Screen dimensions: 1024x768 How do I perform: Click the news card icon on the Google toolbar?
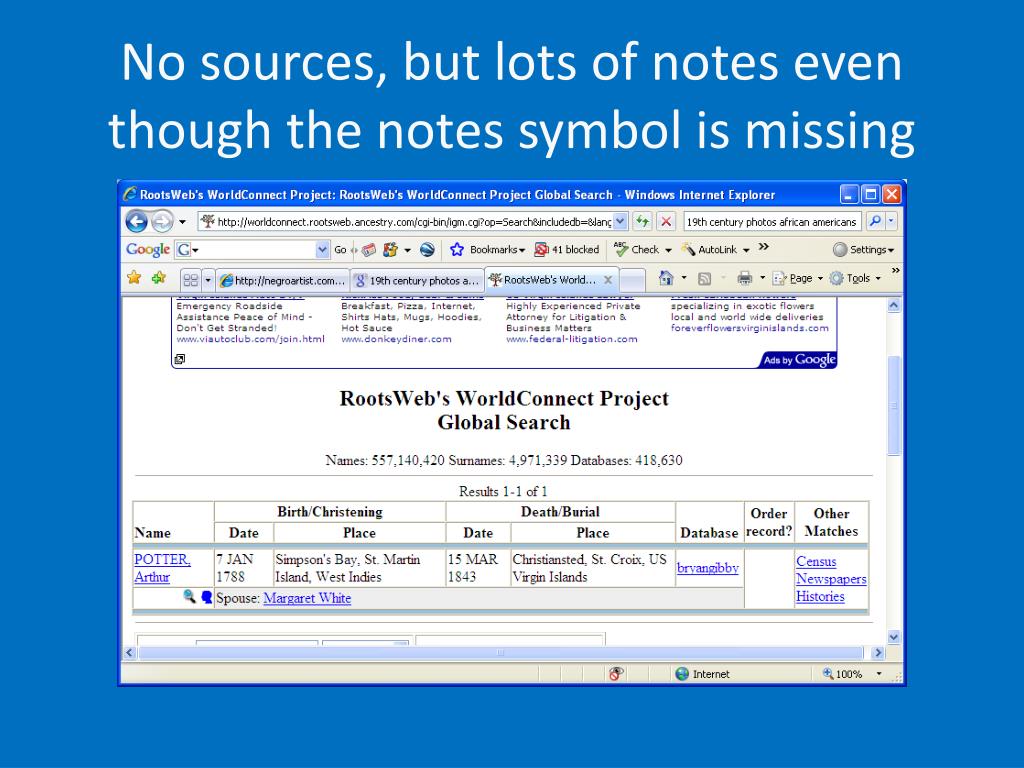tap(369, 249)
